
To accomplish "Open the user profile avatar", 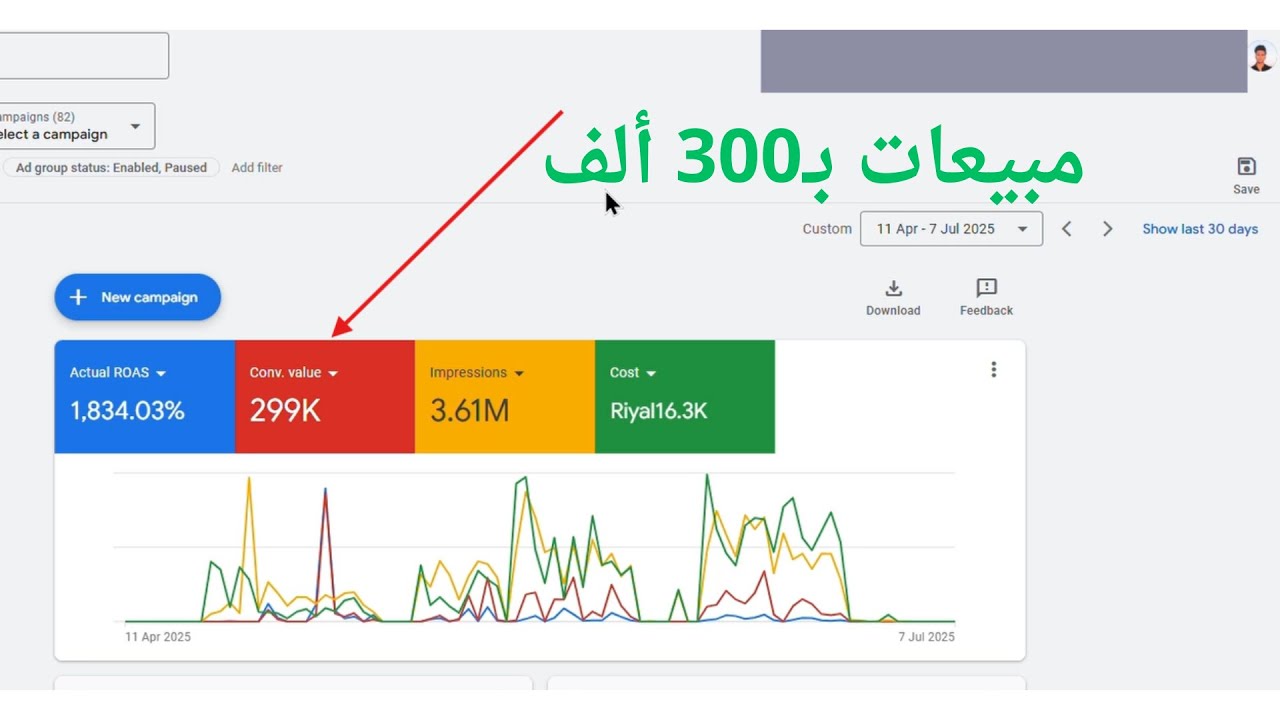I will (1262, 56).
